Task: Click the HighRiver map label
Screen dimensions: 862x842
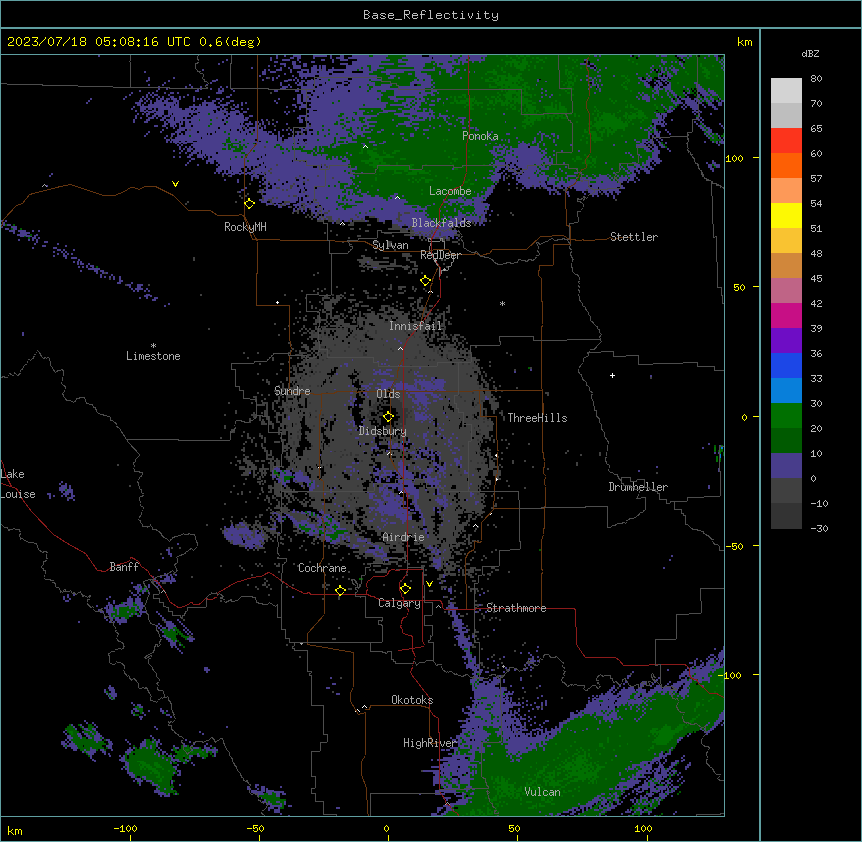Action: click(430, 743)
